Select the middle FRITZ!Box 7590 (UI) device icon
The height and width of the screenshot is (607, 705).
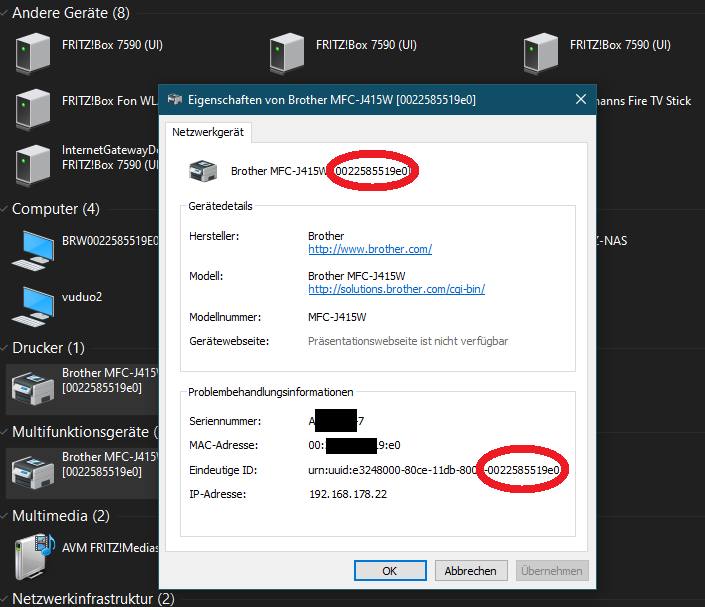click(x=287, y=53)
